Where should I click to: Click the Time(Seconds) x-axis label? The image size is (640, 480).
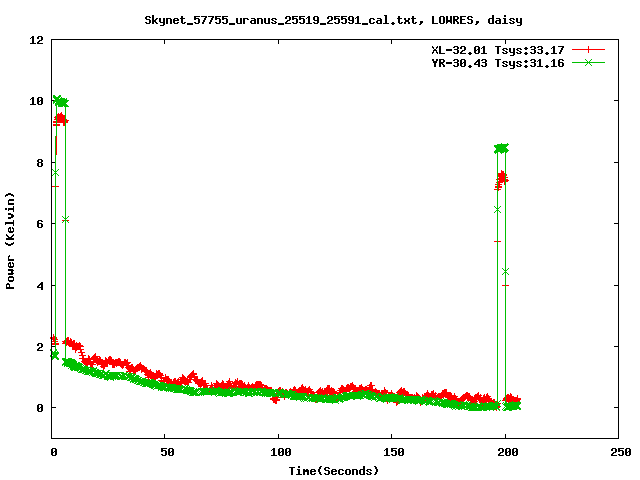pyautogui.click(x=333, y=471)
